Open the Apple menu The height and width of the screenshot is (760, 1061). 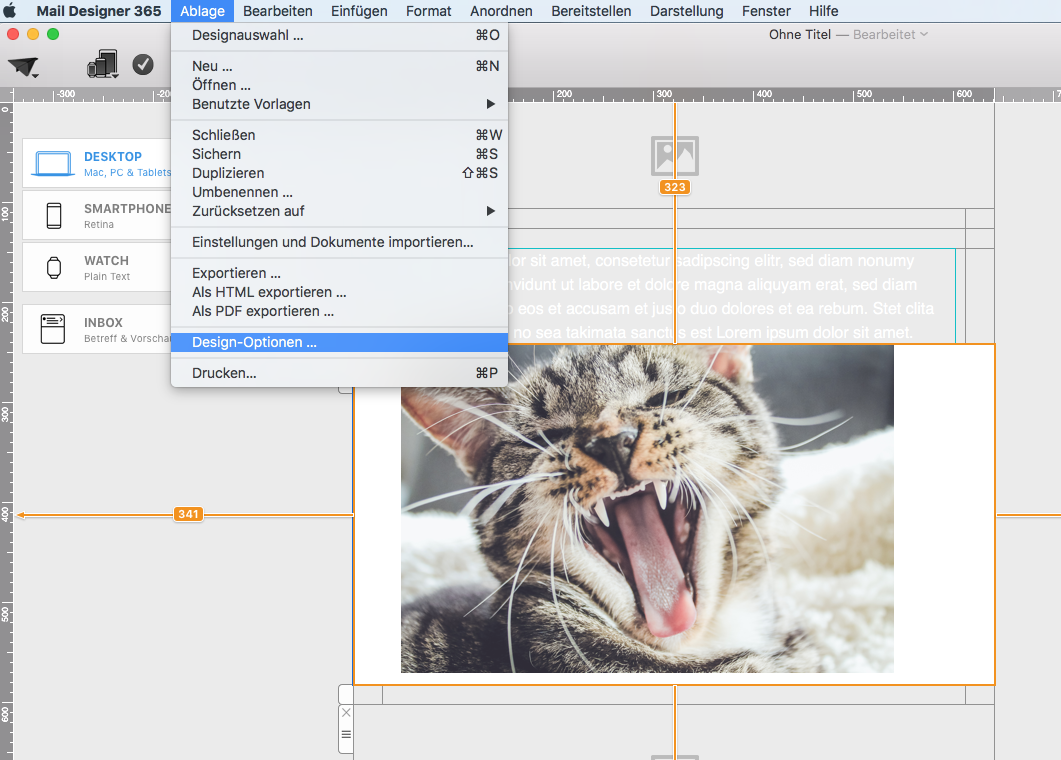[9, 11]
